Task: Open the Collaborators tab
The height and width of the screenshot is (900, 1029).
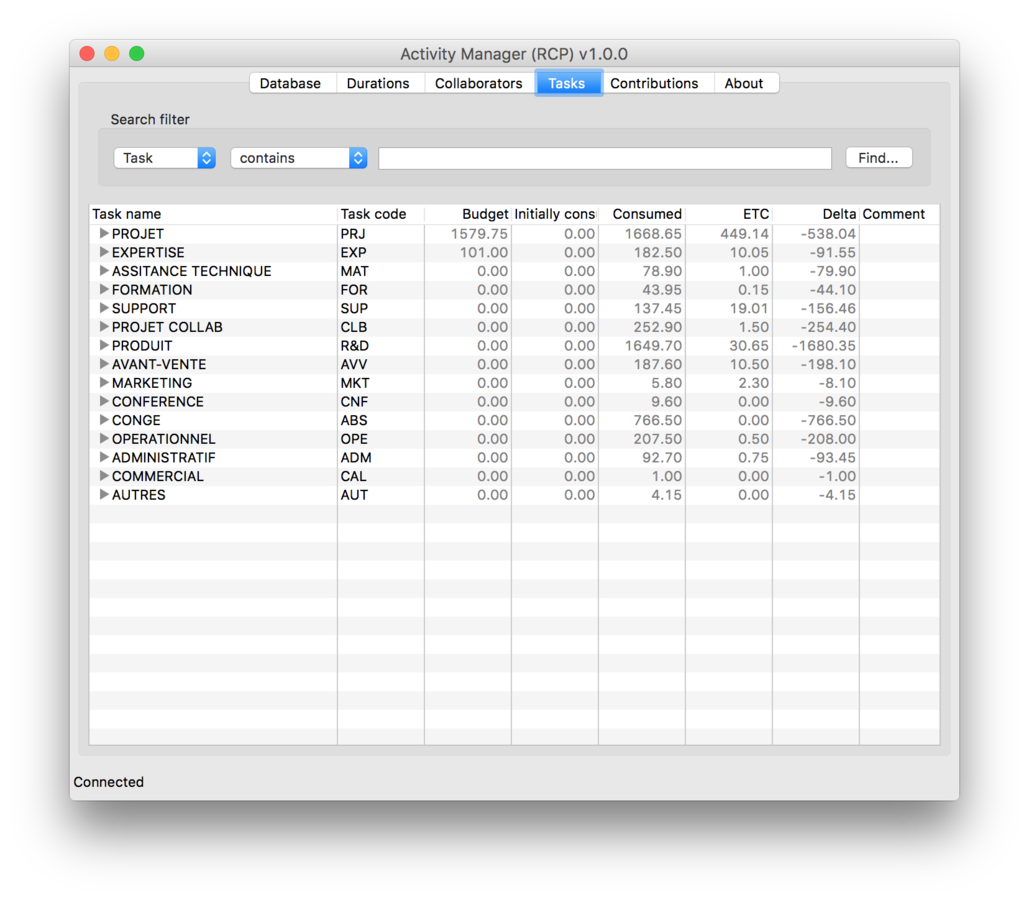Action: (478, 83)
